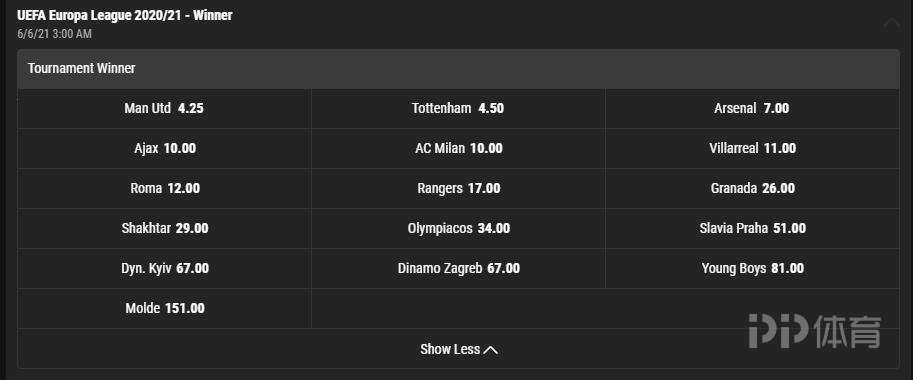Choose Ajax at 10.00 odds
The height and width of the screenshot is (380, 913).
pyautogui.click(x=164, y=148)
